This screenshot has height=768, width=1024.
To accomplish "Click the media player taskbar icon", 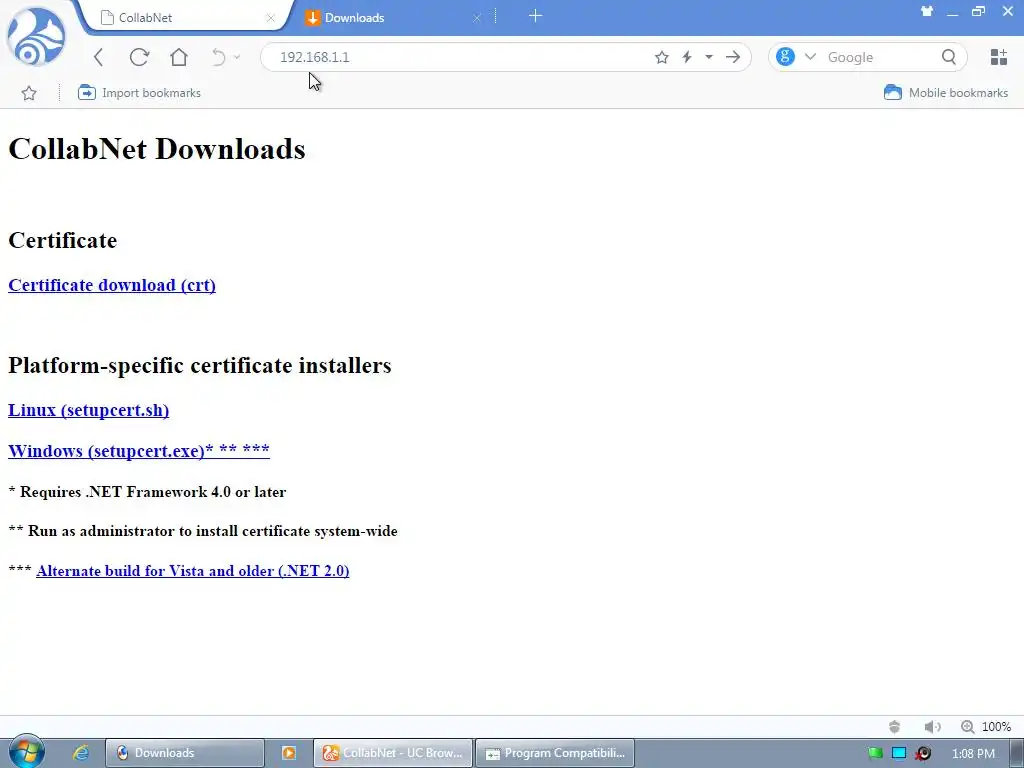I will click(289, 753).
